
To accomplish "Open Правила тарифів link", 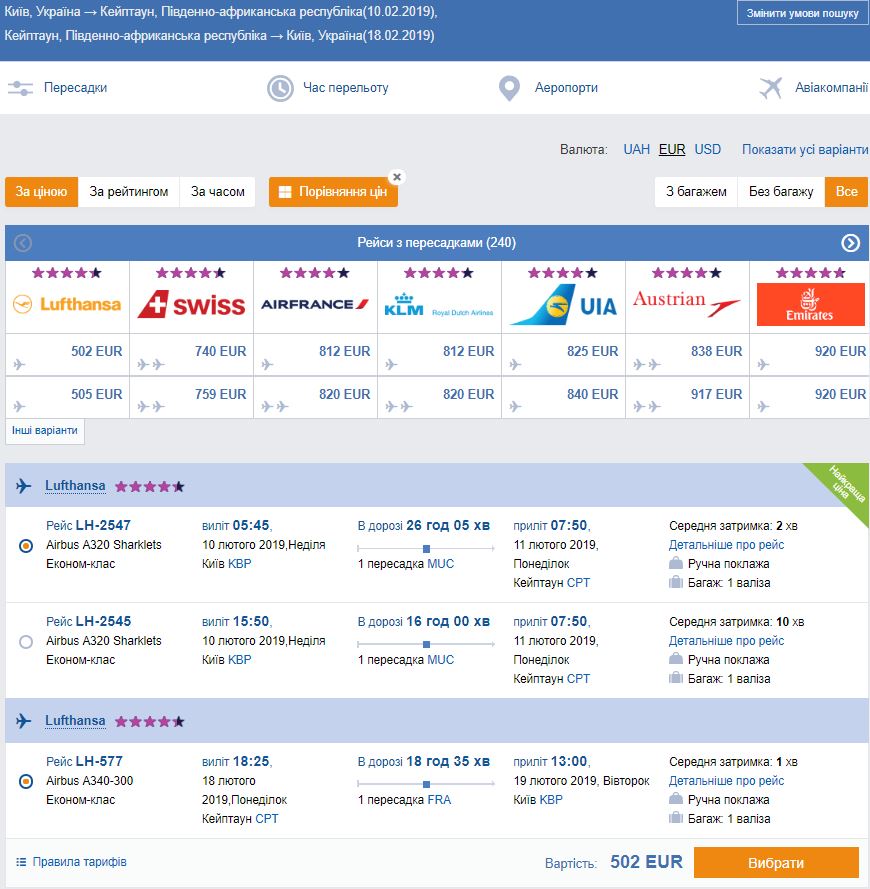I will tap(79, 862).
